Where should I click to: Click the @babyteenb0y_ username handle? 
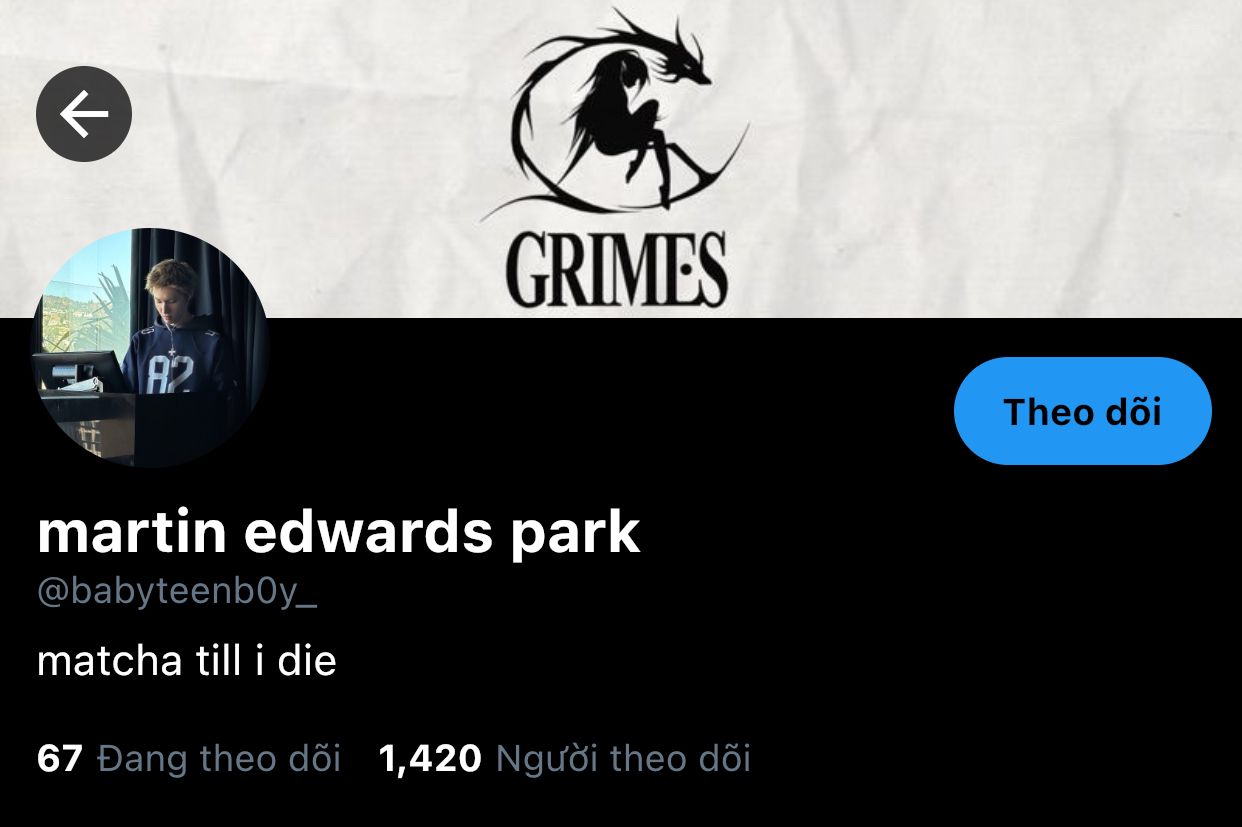[x=177, y=593]
